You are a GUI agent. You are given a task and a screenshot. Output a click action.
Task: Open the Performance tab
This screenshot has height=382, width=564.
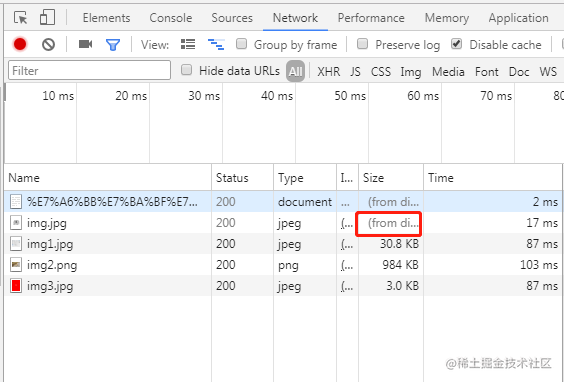pyautogui.click(x=371, y=18)
